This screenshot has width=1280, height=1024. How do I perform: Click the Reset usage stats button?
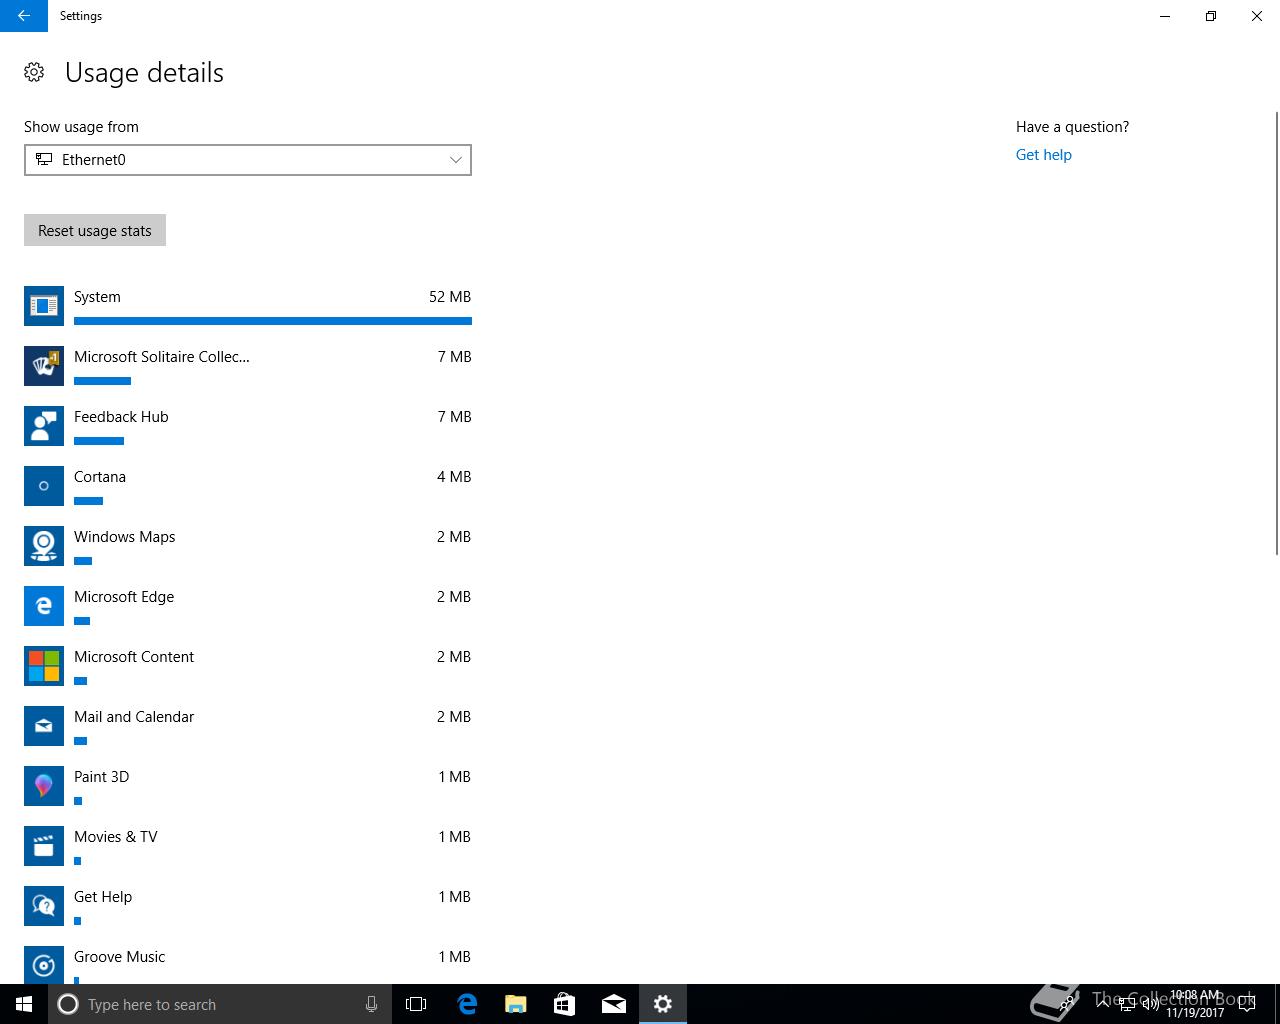(x=95, y=230)
